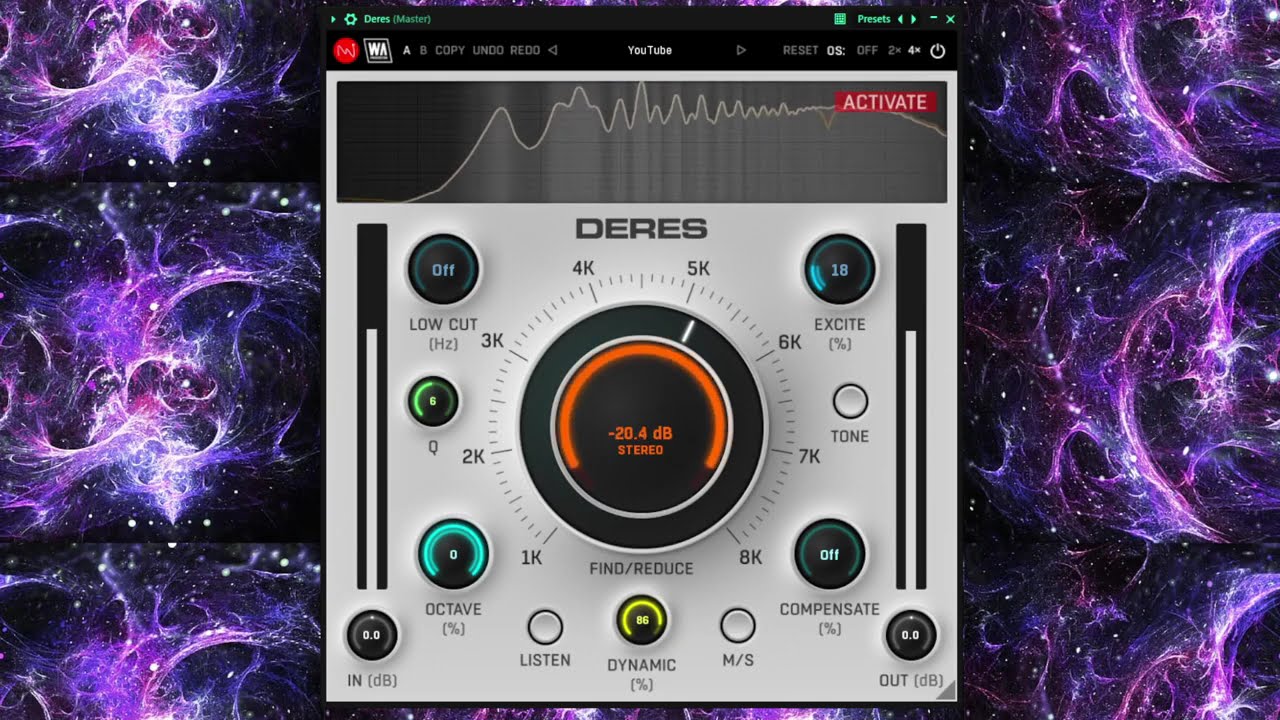This screenshot has height=720, width=1280.
Task: Click the red round logo icon
Action: click(x=346, y=50)
